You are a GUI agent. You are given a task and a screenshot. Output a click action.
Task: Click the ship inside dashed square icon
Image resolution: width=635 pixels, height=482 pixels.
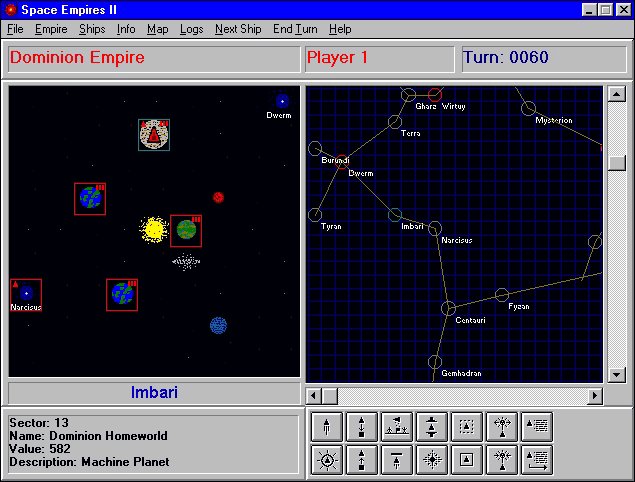pyautogui.click(x=466, y=427)
